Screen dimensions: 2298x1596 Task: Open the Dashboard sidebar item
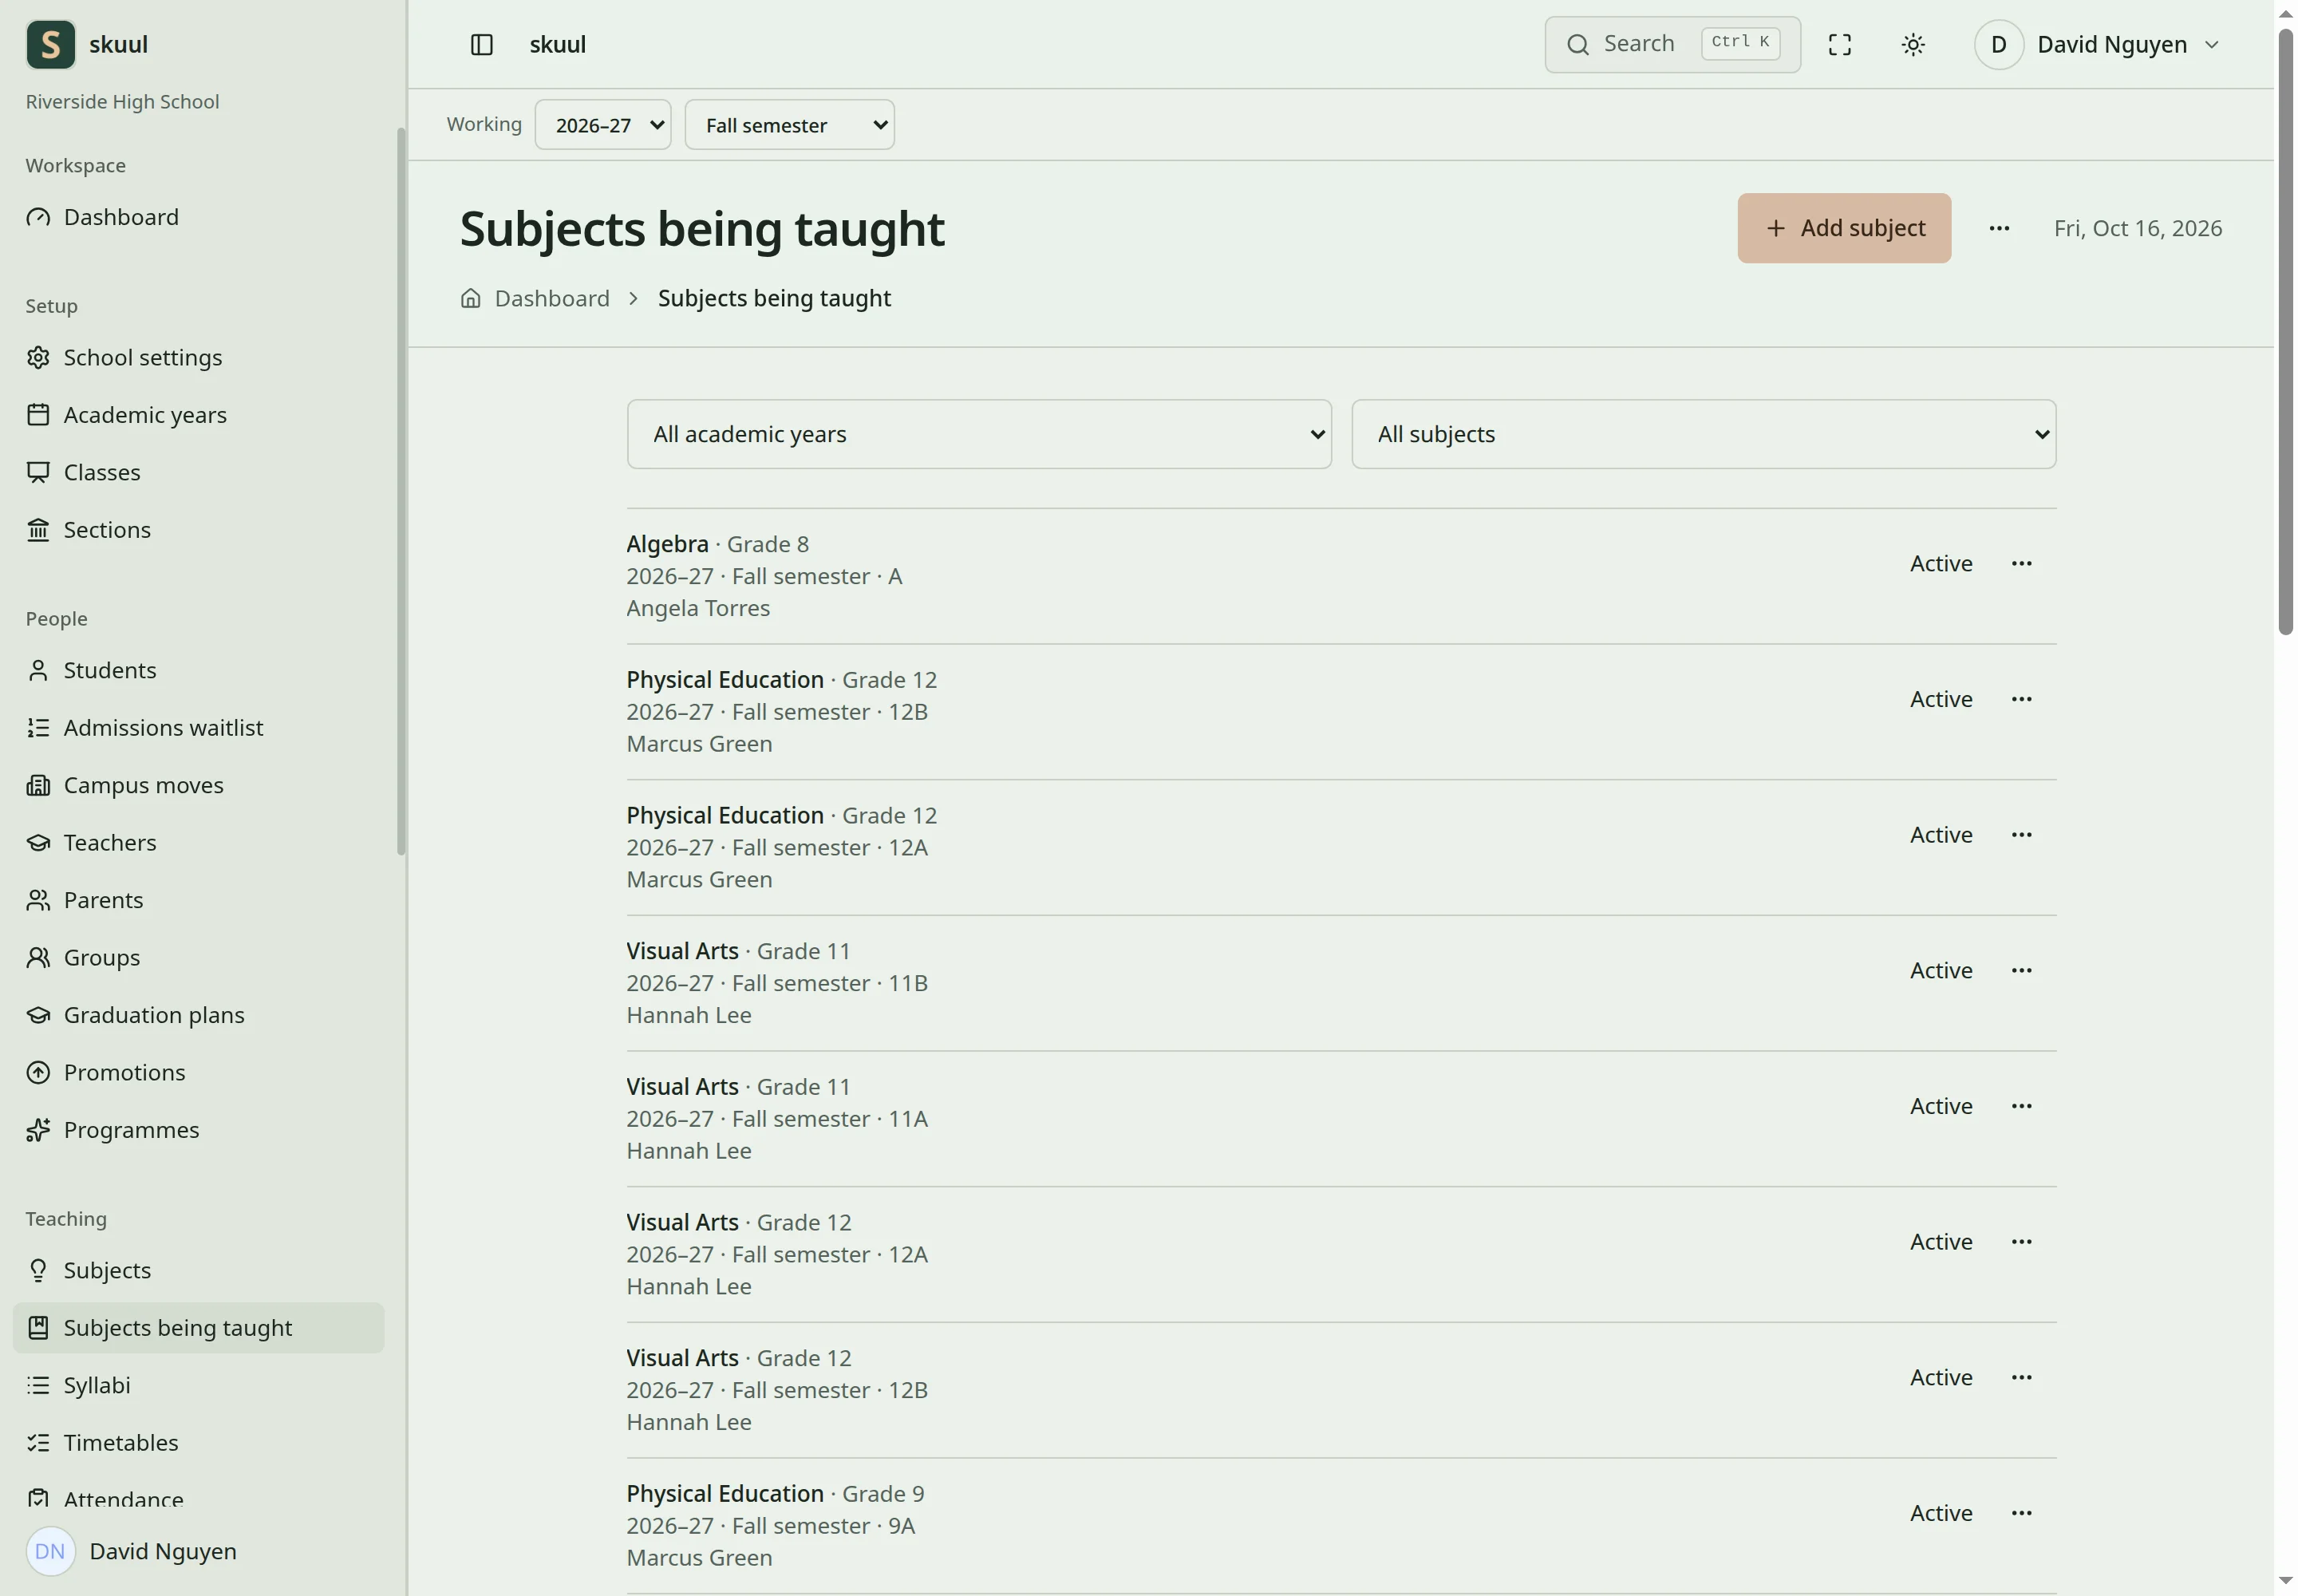pyautogui.click(x=198, y=217)
